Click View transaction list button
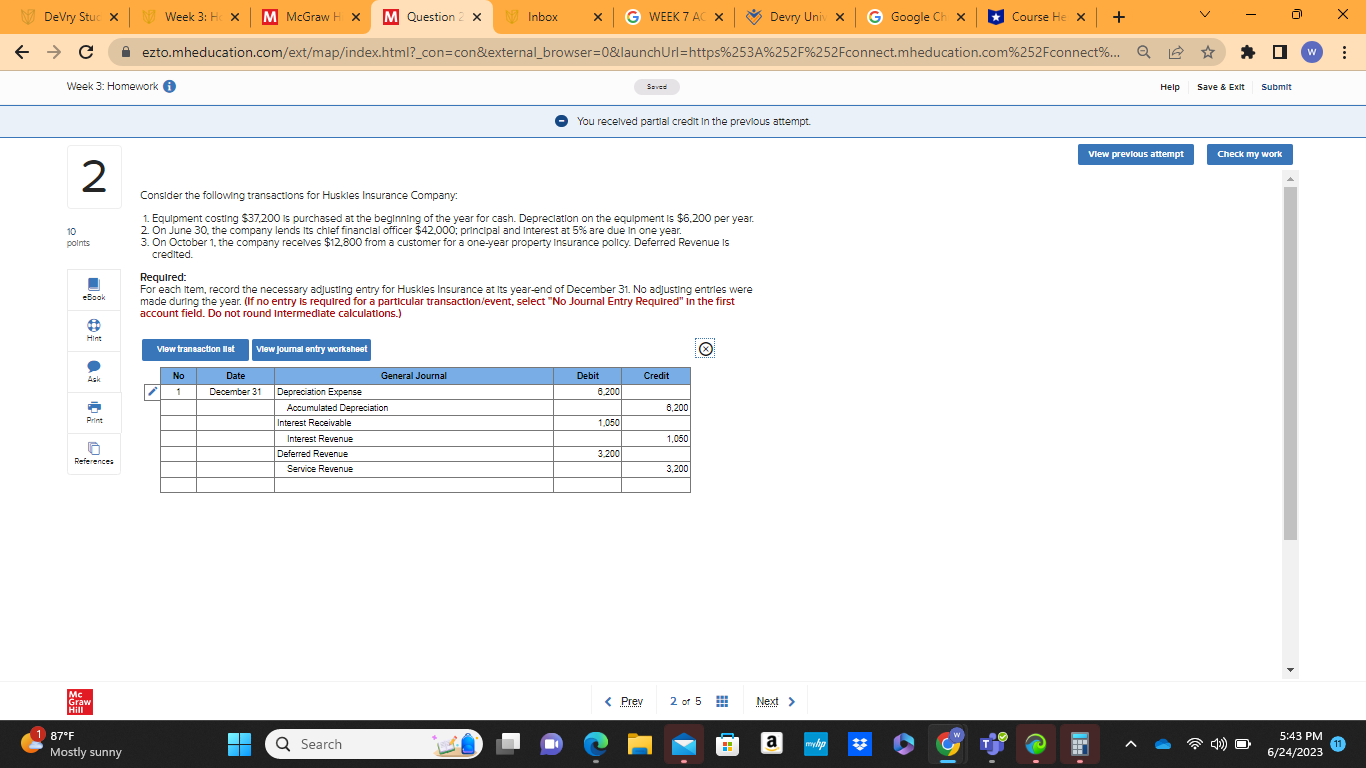The width and height of the screenshot is (1366, 768). click(196, 349)
